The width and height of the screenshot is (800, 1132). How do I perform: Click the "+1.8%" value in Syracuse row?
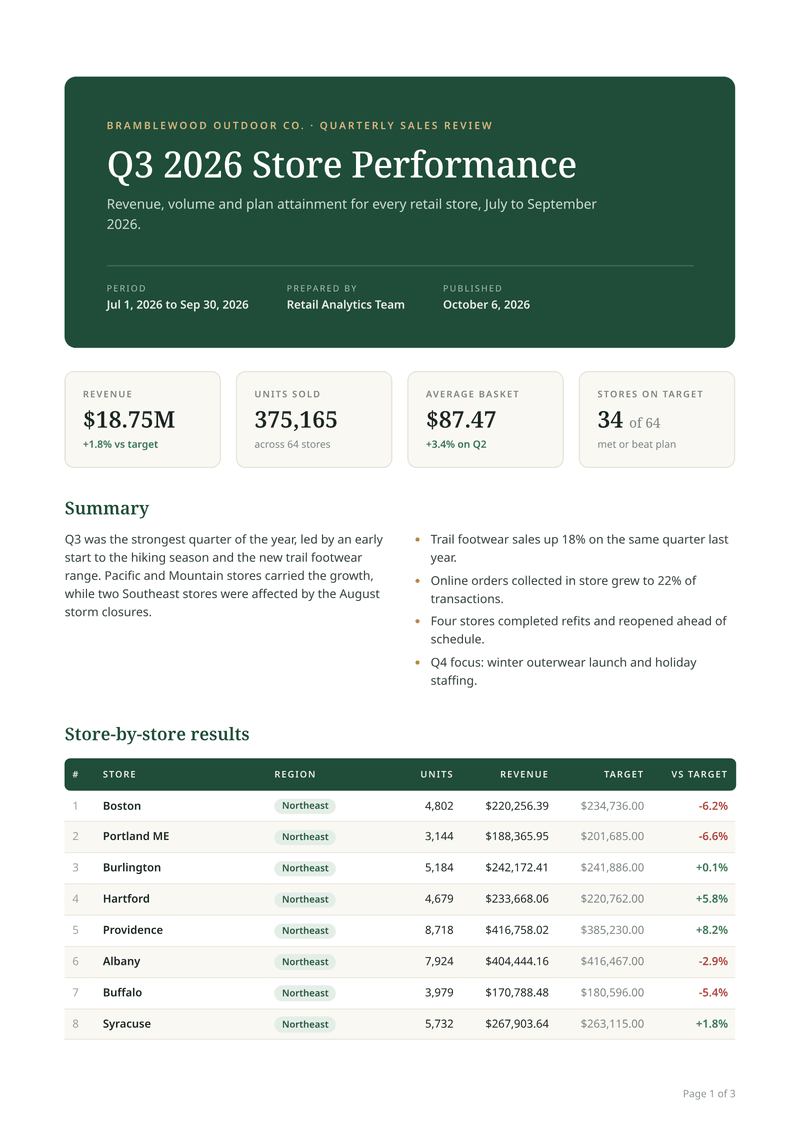click(x=712, y=1024)
